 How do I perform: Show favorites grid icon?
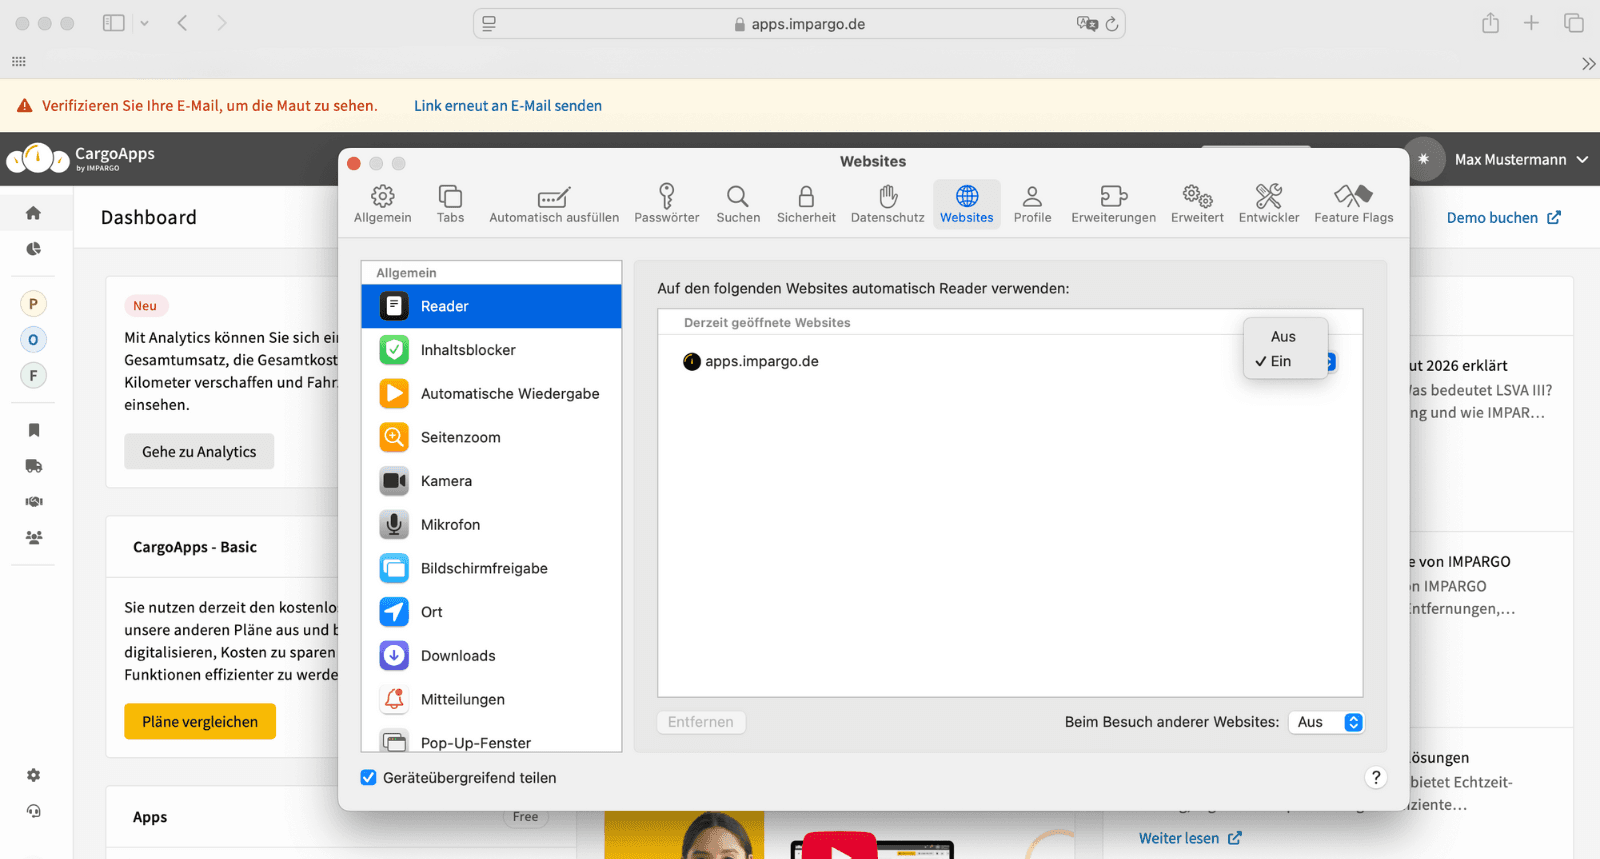pyautogui.click(x=19, y=62)
